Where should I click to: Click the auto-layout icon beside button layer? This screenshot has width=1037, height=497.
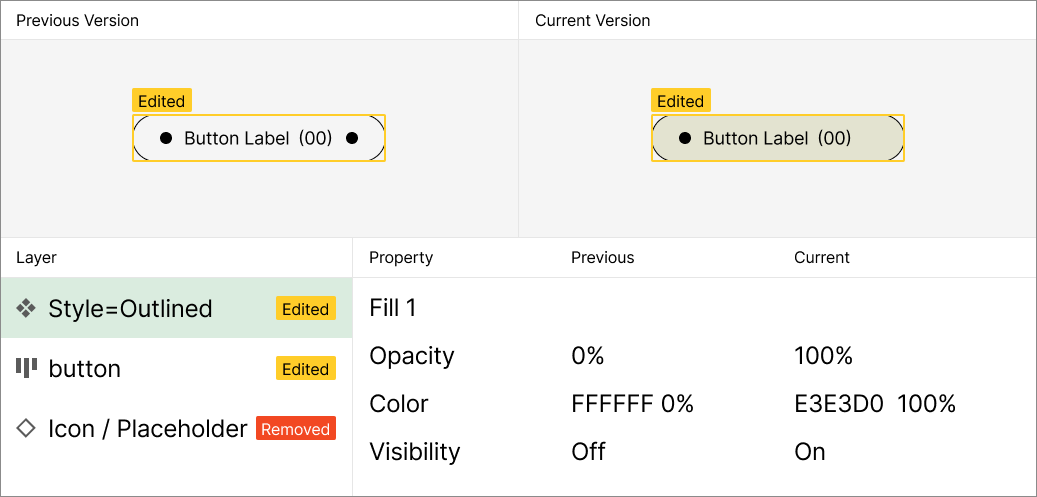pos(26,368)
